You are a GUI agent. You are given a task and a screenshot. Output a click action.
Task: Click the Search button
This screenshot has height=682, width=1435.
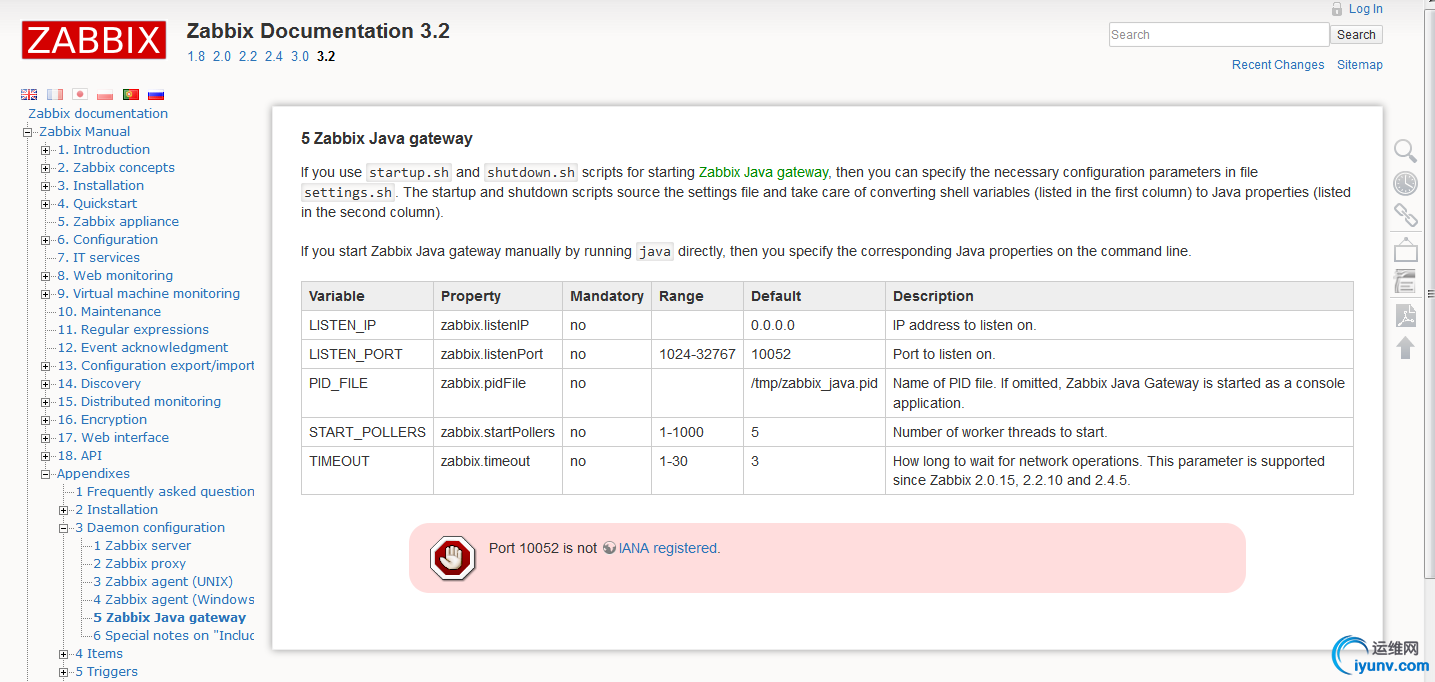point(1357,35)
